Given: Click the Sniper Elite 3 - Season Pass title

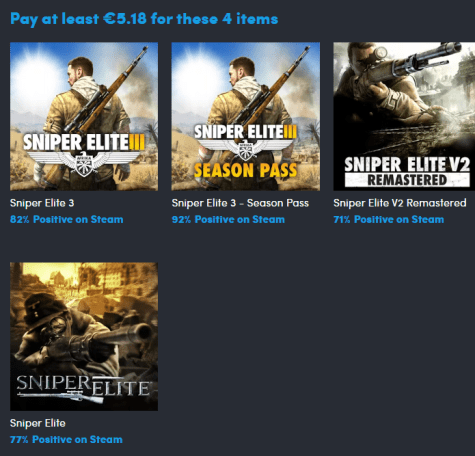Looking at the screenshot, I should pyautogui.click(x=240, y=203).
